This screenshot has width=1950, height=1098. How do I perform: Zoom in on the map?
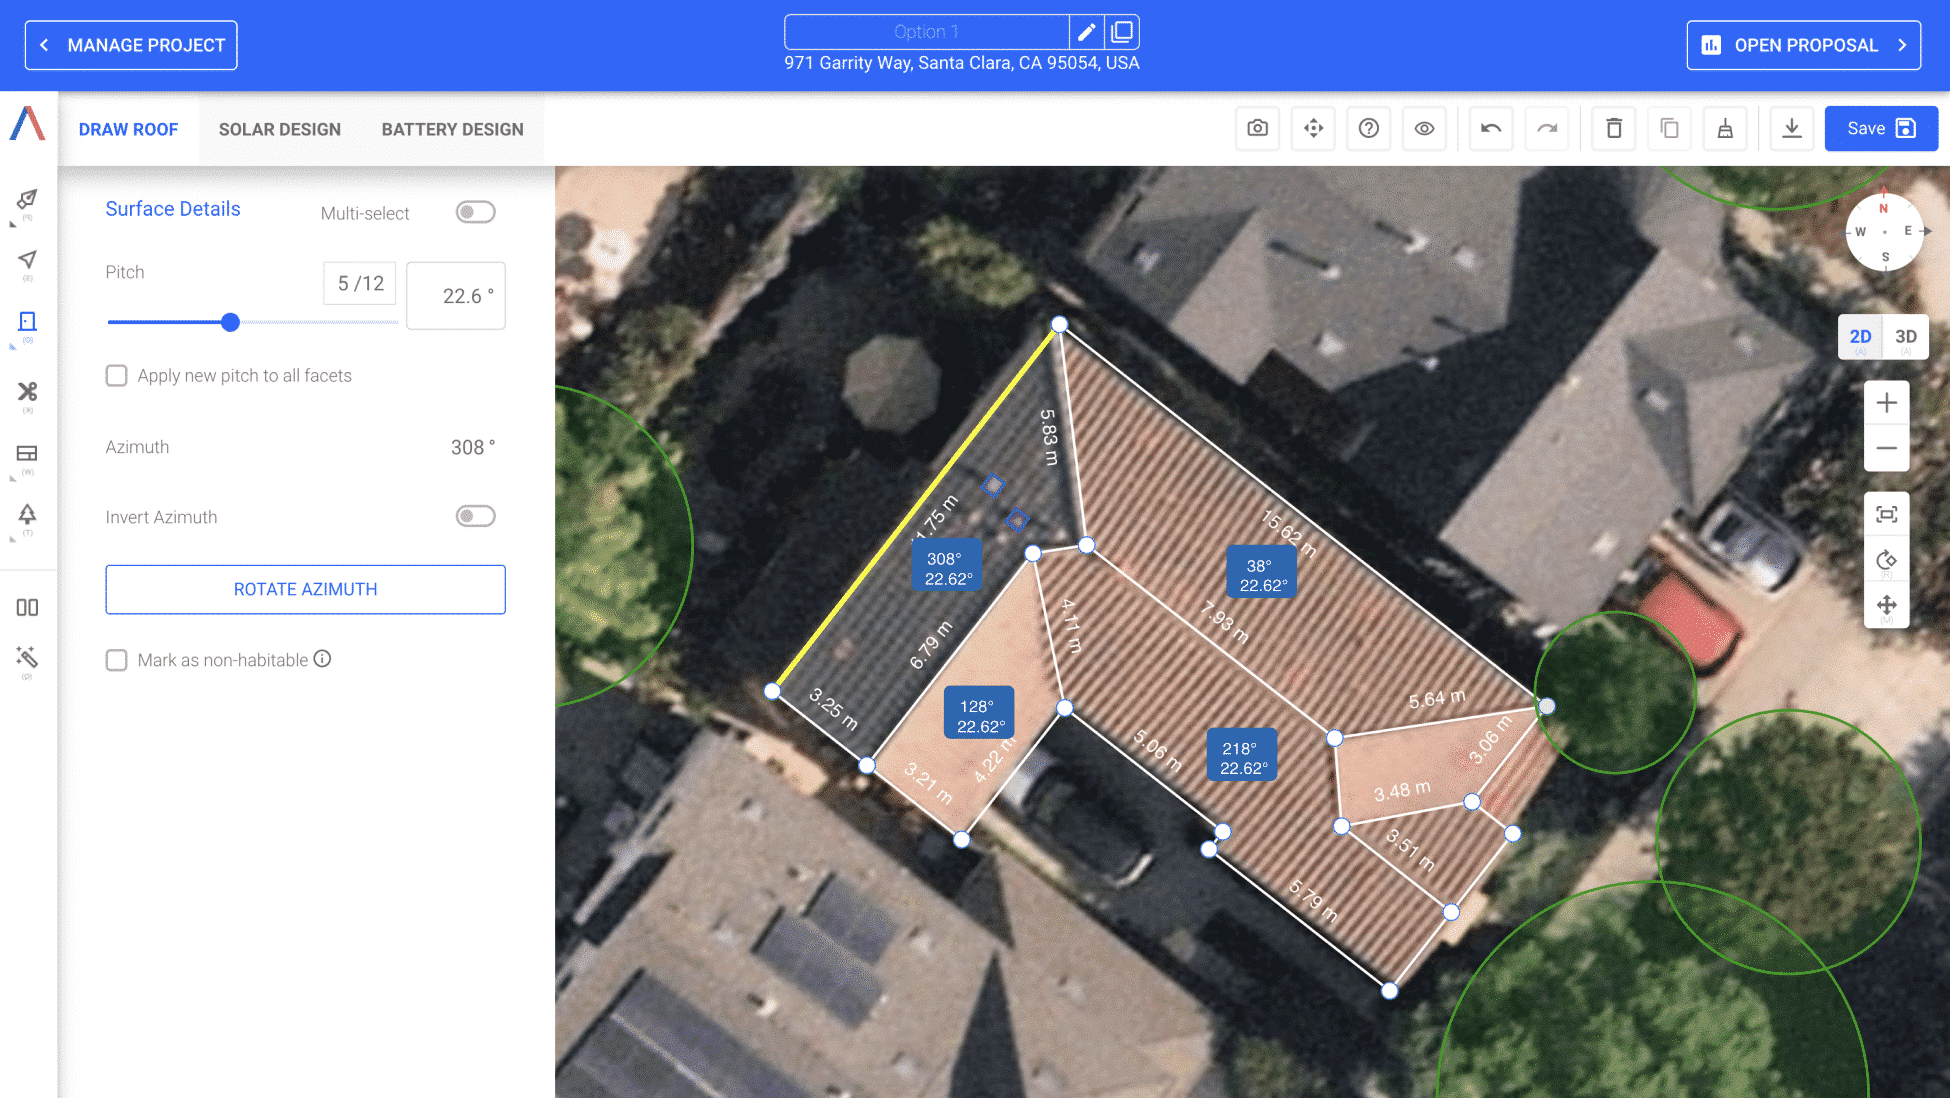tap(1887, 403)
